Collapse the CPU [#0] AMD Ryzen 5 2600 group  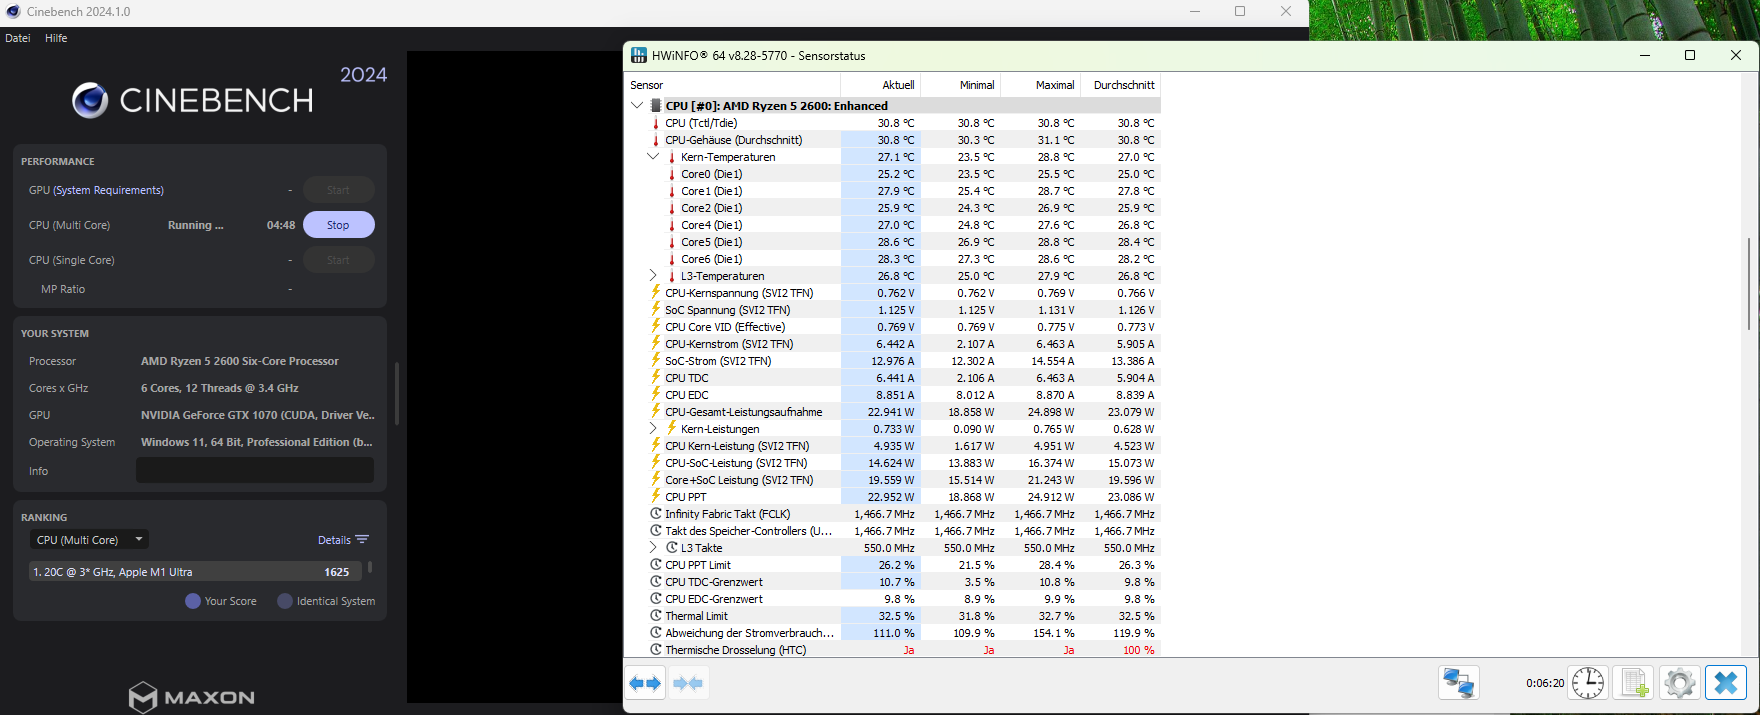click(637, 105)
